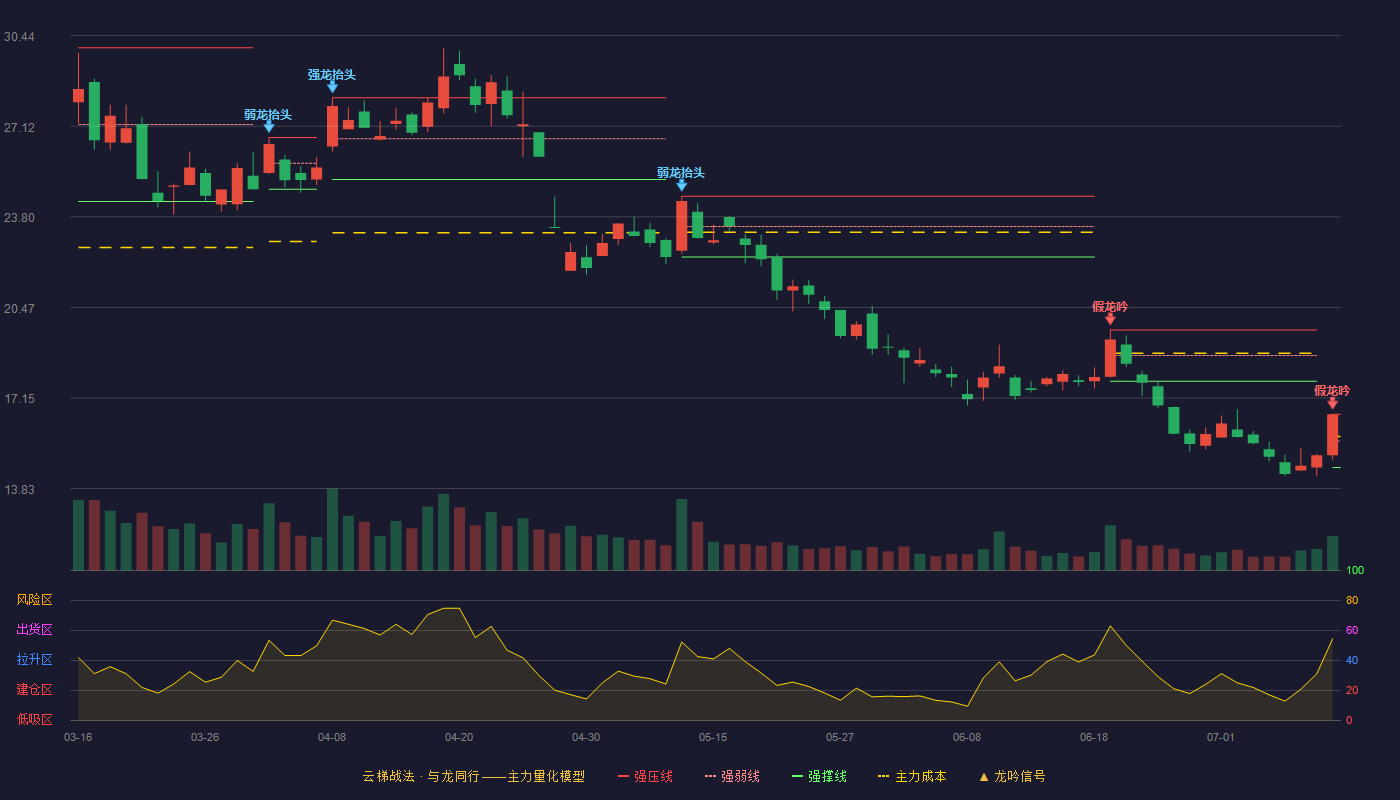Click the 弱龙抬头 arrow marker near 05-15
The height and width of the screenshot is (800, 1400).
coord(681,185)
